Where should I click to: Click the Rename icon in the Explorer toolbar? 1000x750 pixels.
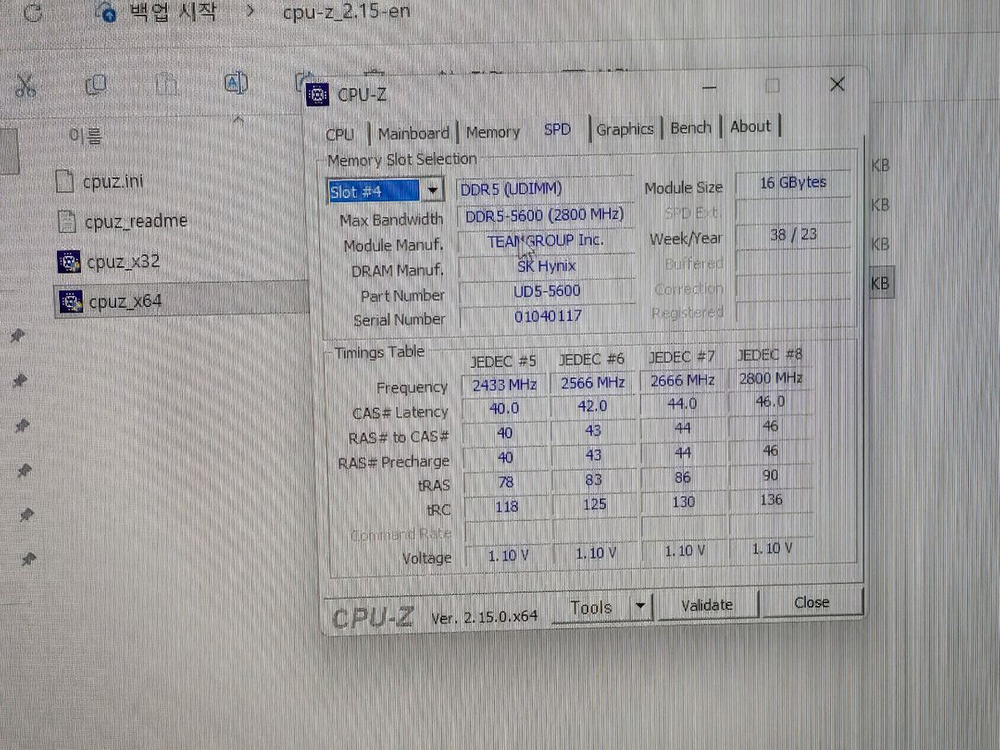(x=237, y=85)
